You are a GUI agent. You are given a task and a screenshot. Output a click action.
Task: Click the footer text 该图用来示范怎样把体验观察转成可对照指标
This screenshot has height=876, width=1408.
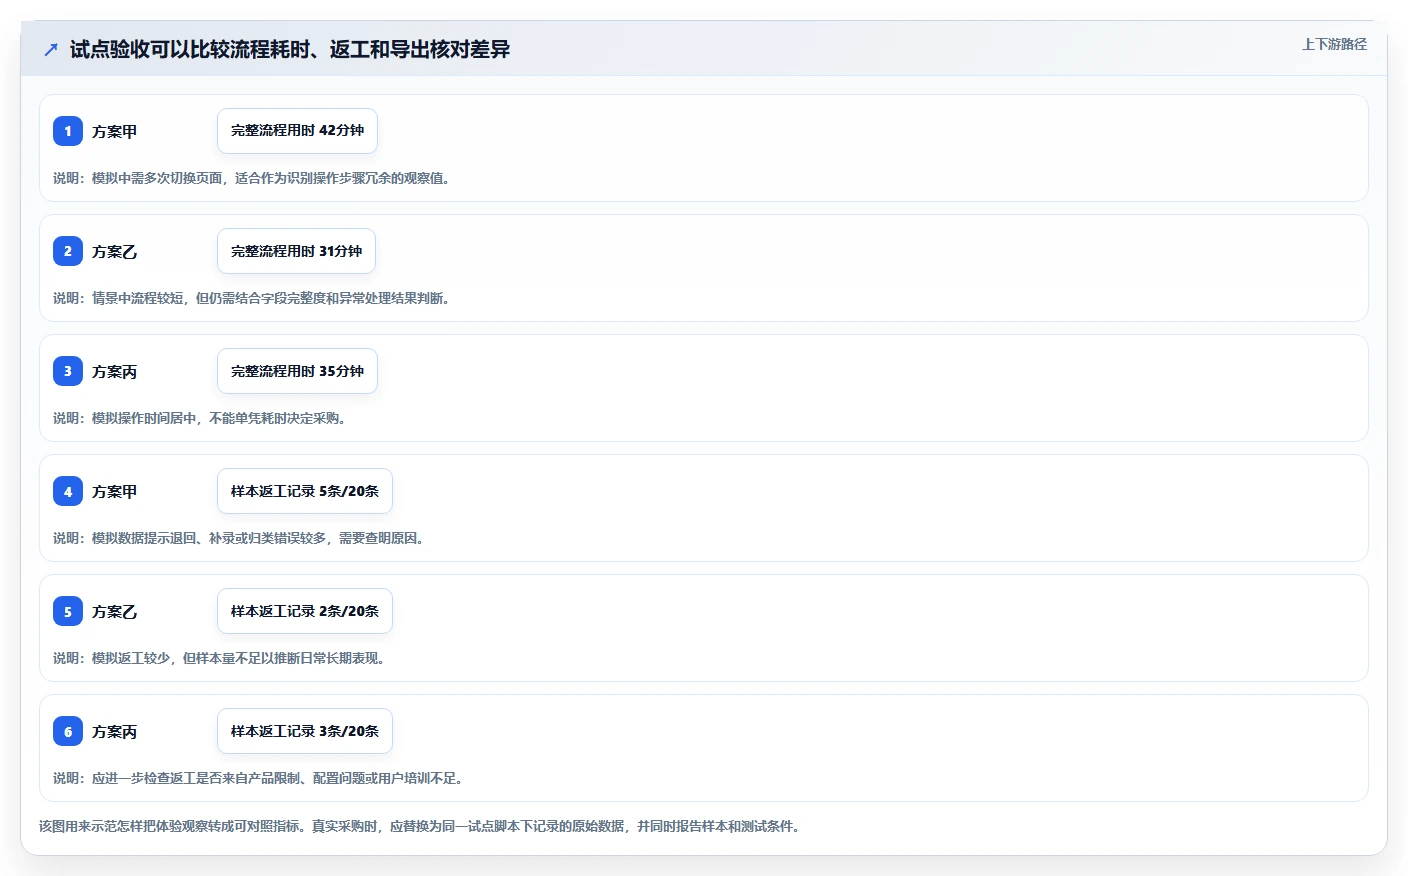click(x=422, y=826)
